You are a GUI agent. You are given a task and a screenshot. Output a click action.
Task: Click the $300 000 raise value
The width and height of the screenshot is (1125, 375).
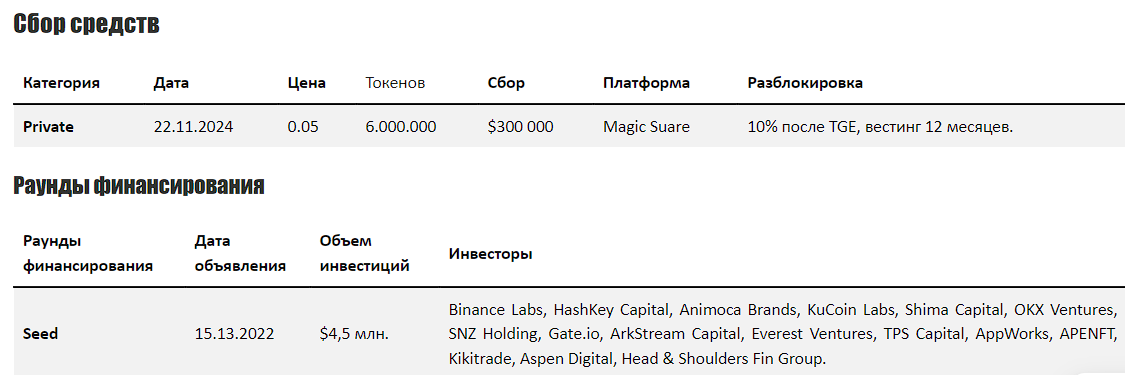pyautogui.click(x=520, y=127)
